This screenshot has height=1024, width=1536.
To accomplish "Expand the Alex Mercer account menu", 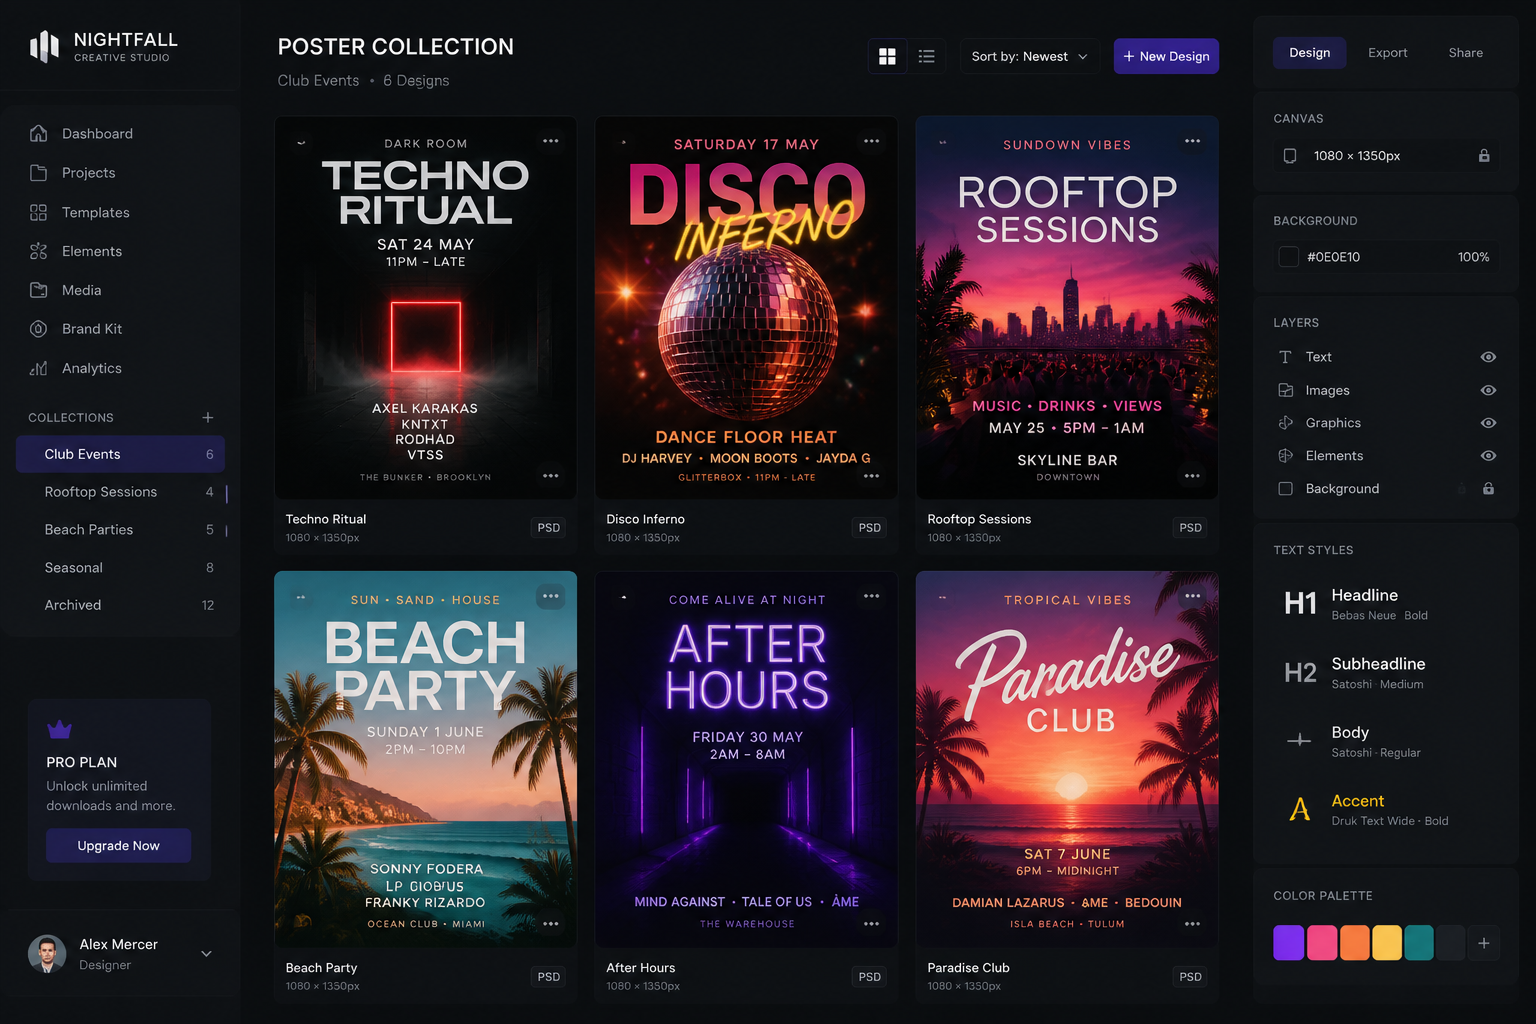I will (x=206, y=954).
